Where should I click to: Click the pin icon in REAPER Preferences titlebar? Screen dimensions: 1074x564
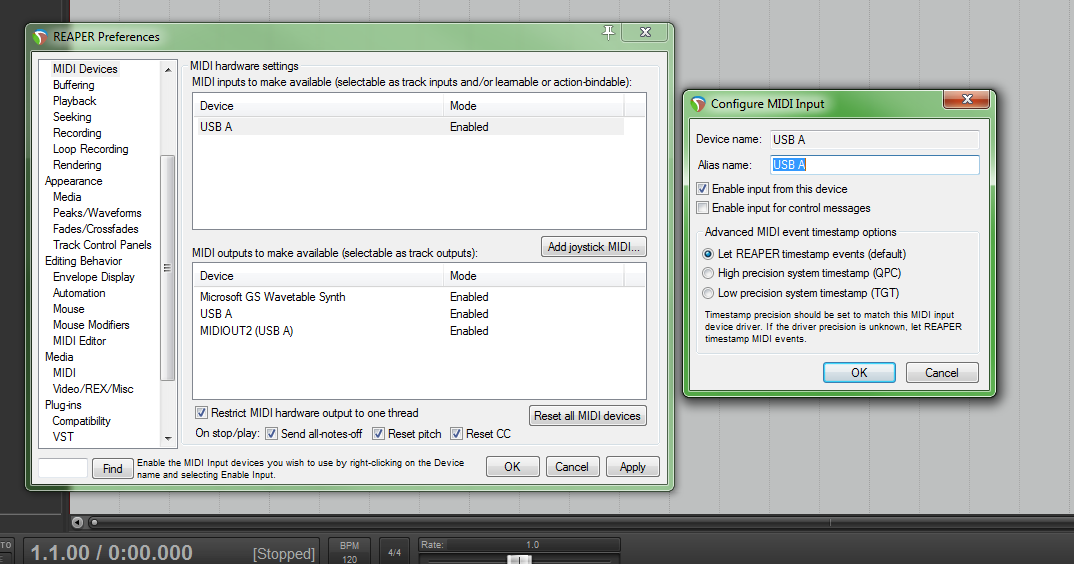tap(608, 32)
